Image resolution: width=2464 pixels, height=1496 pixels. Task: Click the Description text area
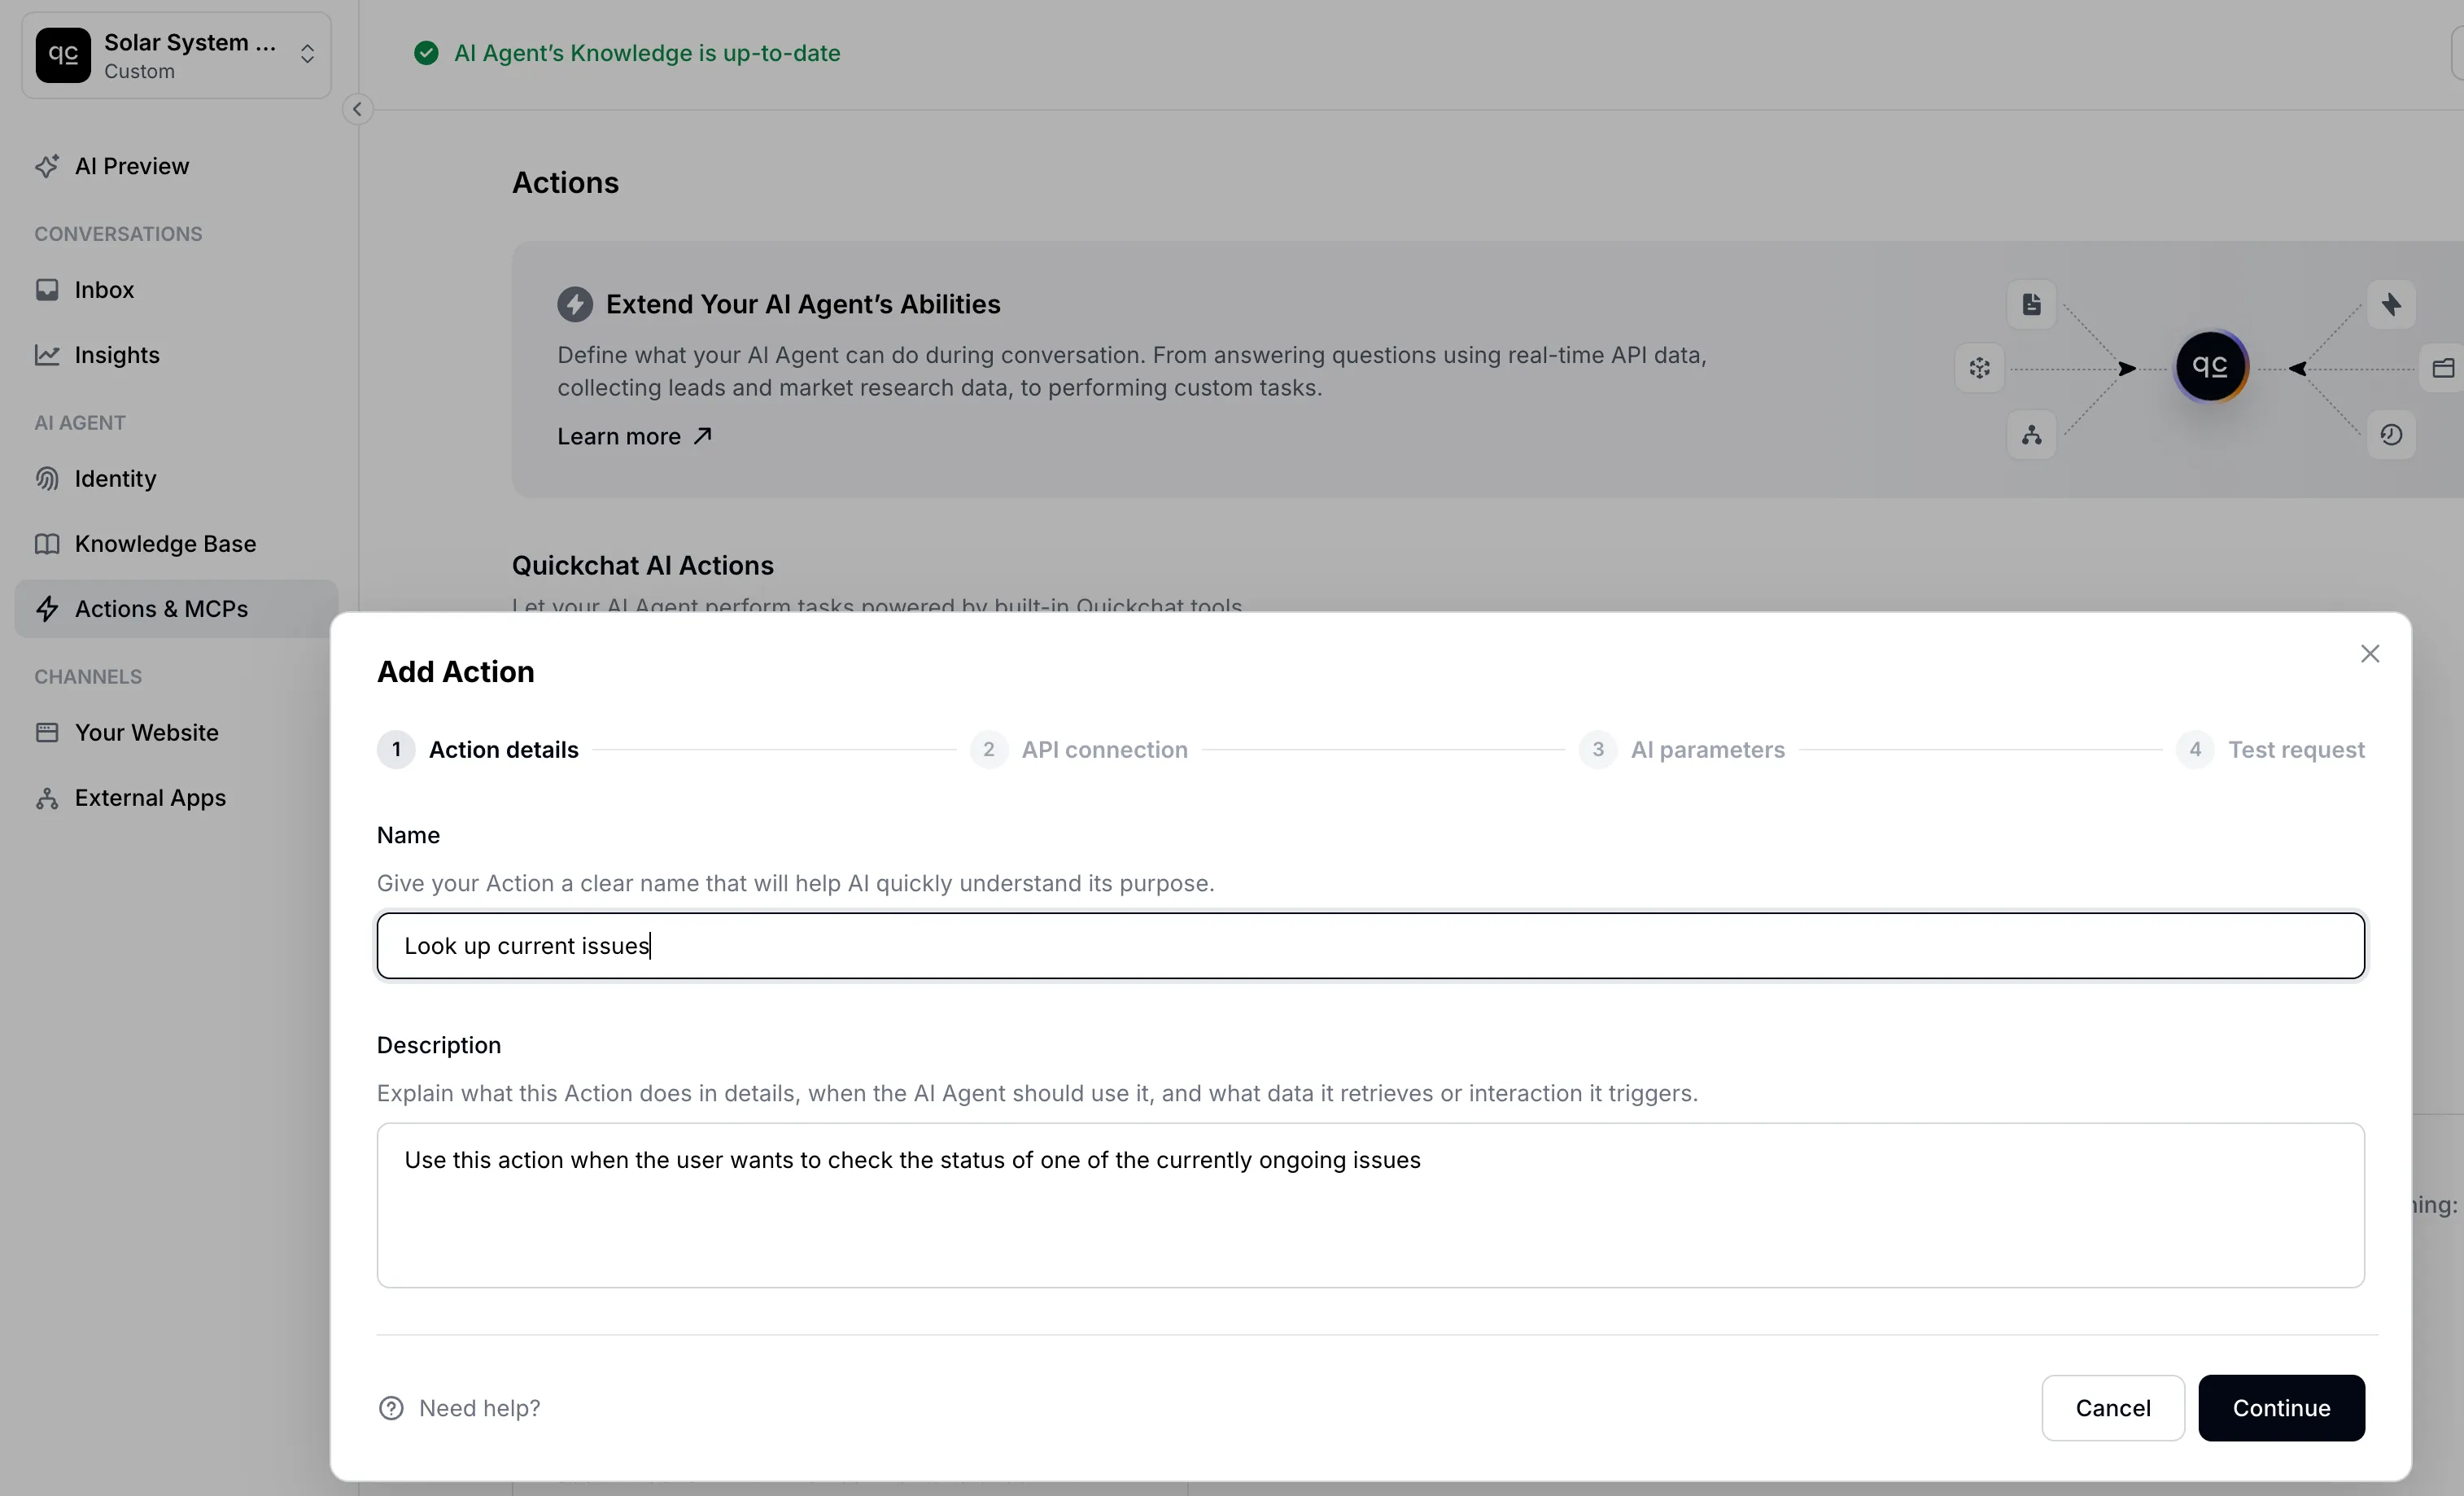point(1370,1205)
